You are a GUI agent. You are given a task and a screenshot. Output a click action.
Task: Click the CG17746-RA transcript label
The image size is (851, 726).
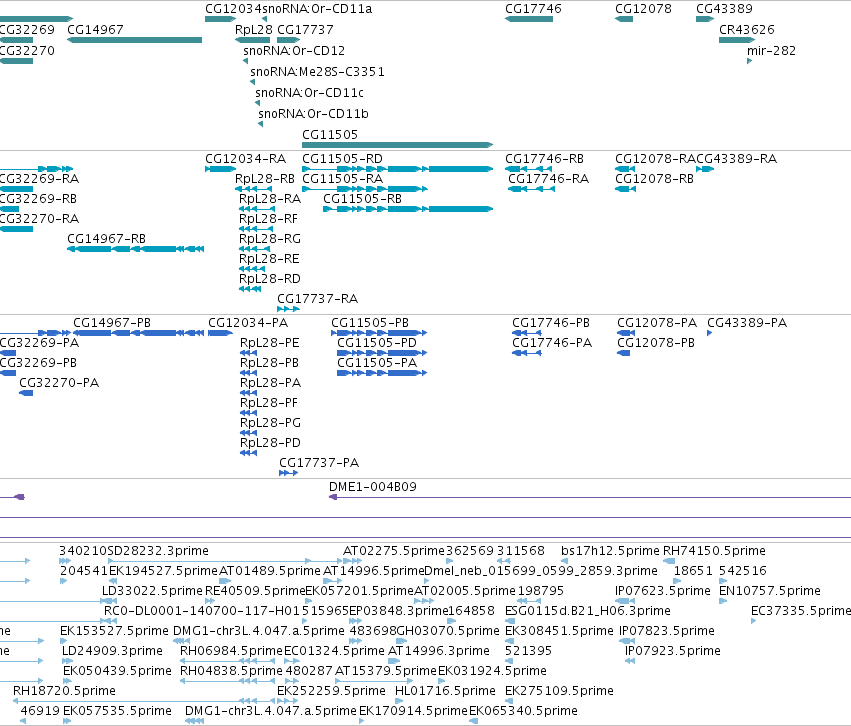[548, 179]
